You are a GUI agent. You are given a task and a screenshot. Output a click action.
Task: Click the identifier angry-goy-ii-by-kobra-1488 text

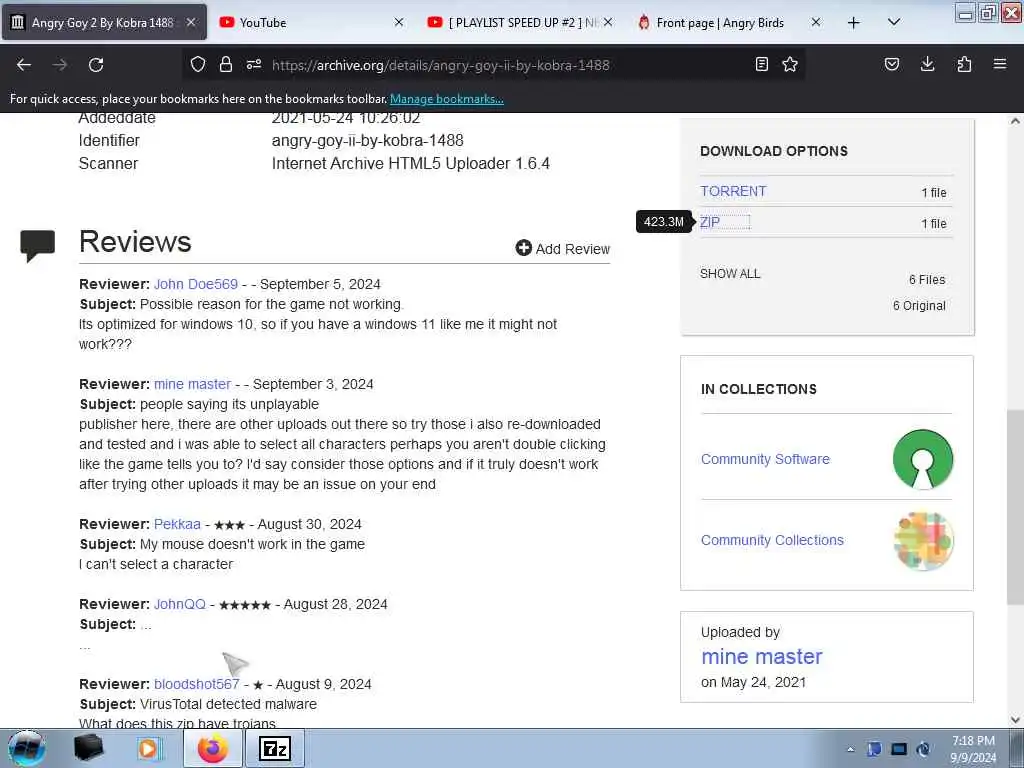point(368,140)
